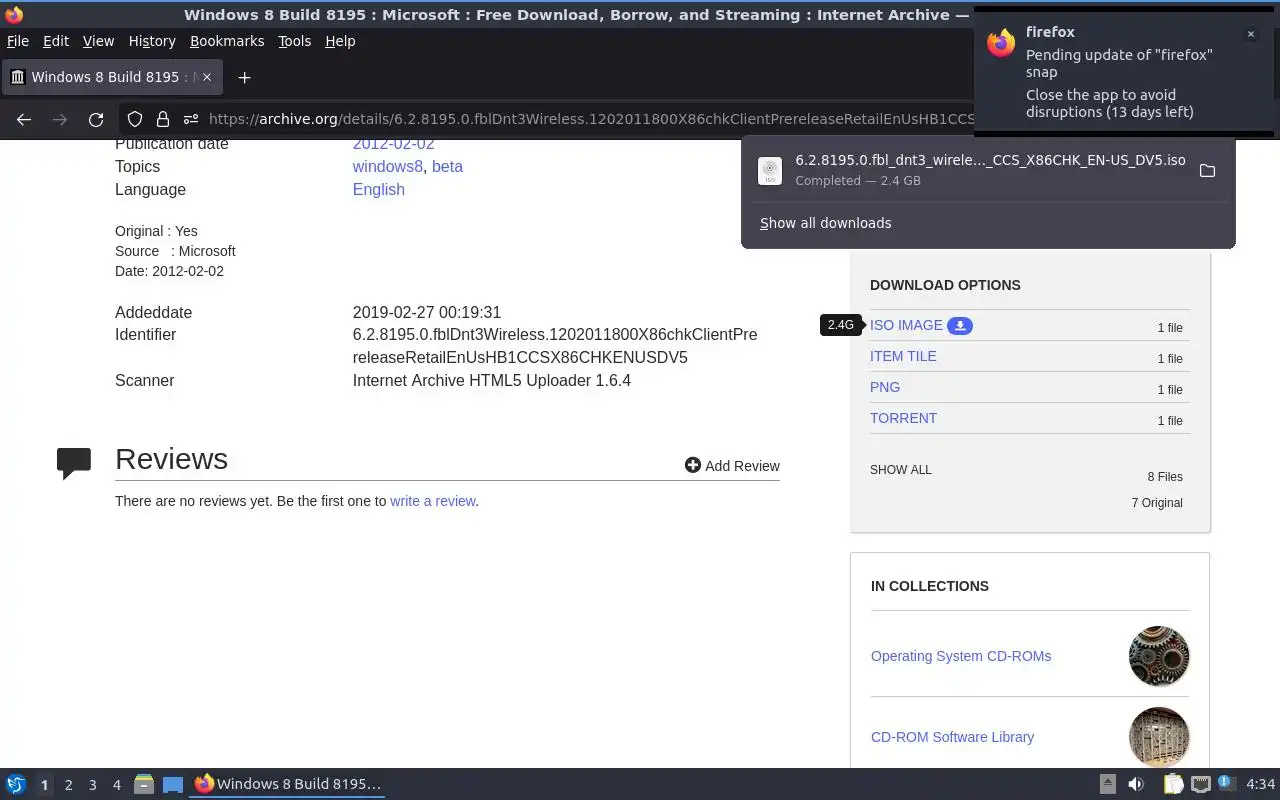This screenshot has width=1280, height=800.
Task: Click the address bar URL field
Action: tap(590, 119)
